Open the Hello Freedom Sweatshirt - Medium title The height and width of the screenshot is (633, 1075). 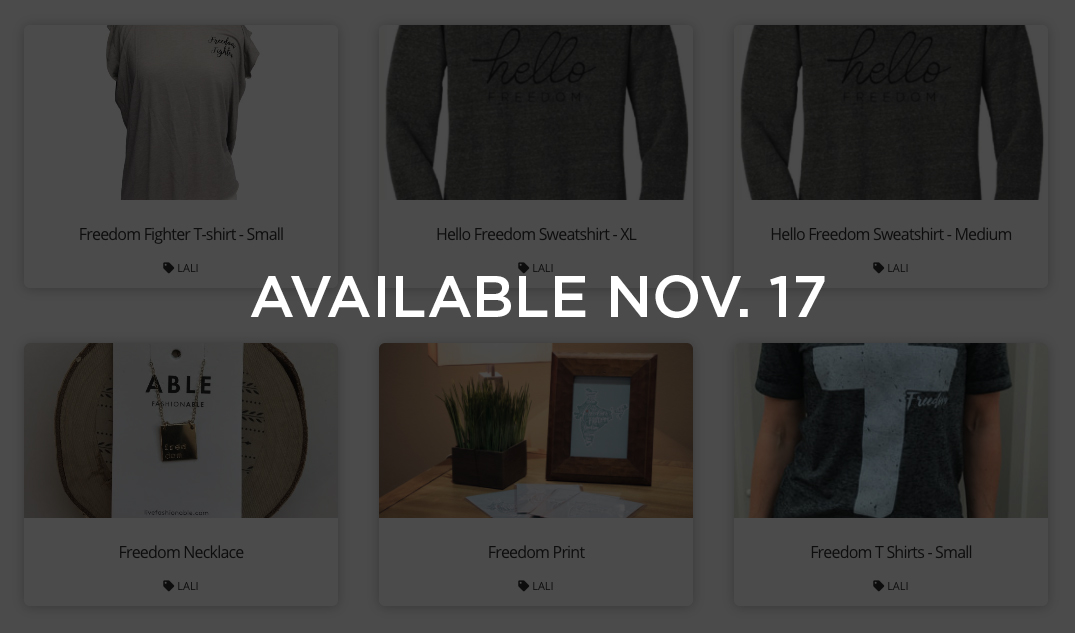pyautogui.click(x=891, y=235)
